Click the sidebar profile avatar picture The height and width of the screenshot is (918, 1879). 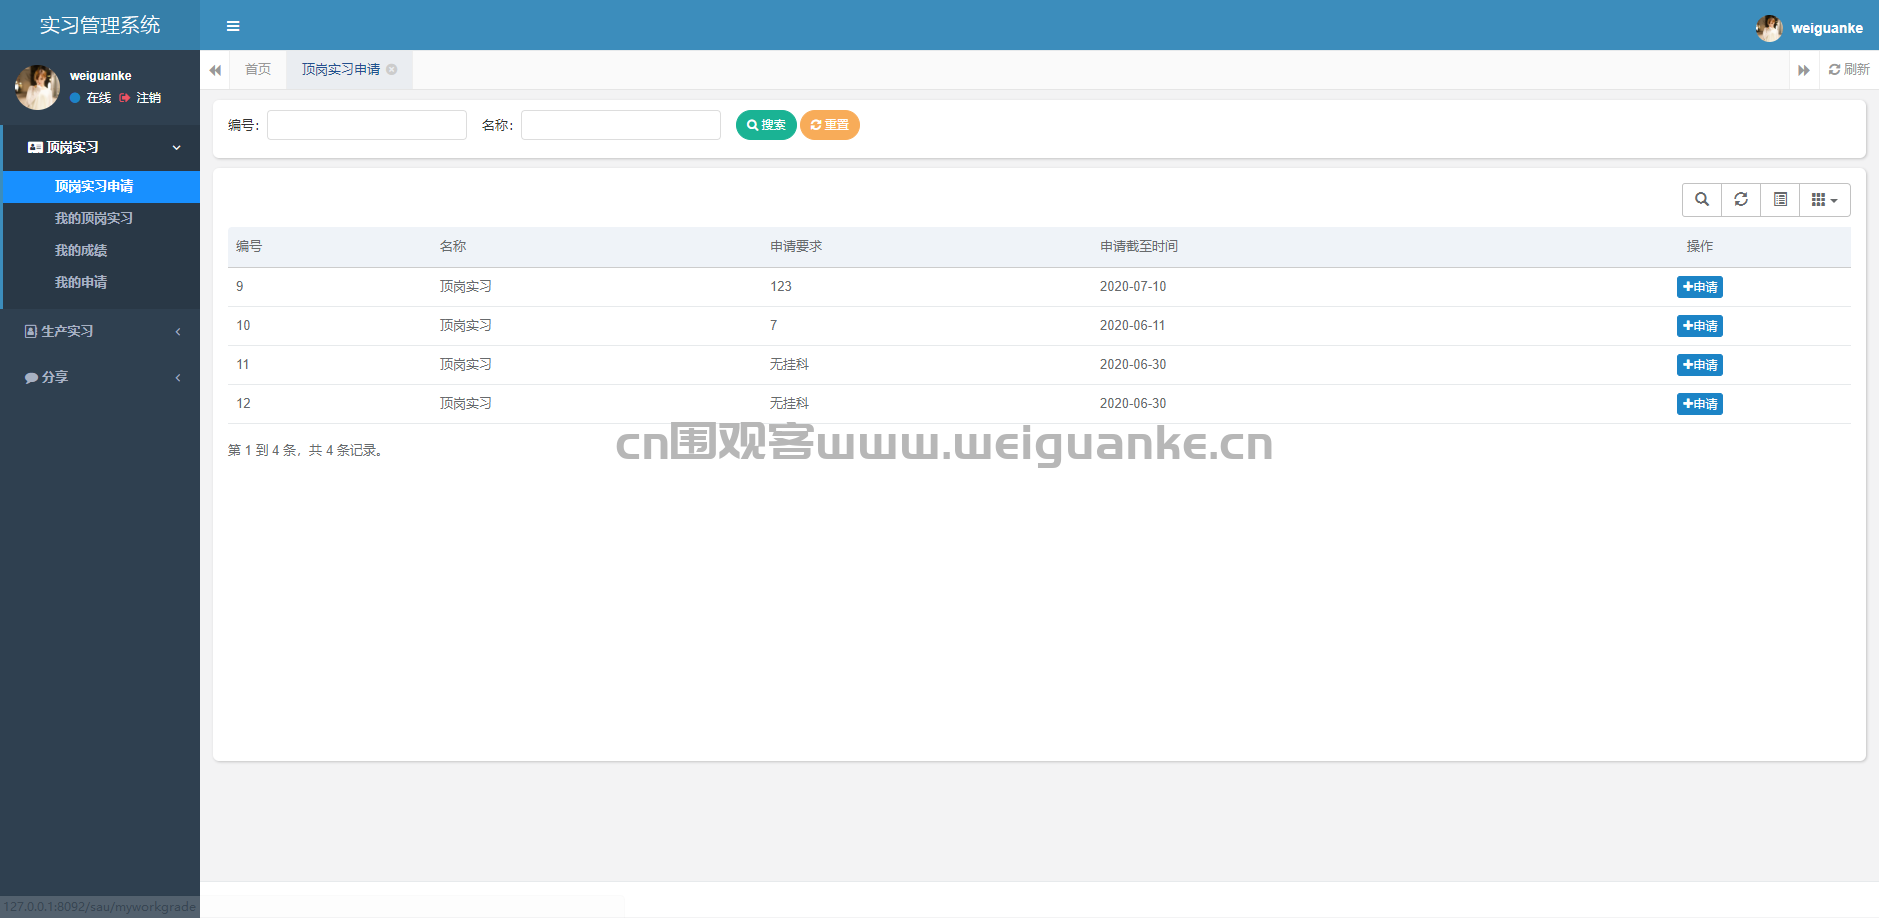37,87
